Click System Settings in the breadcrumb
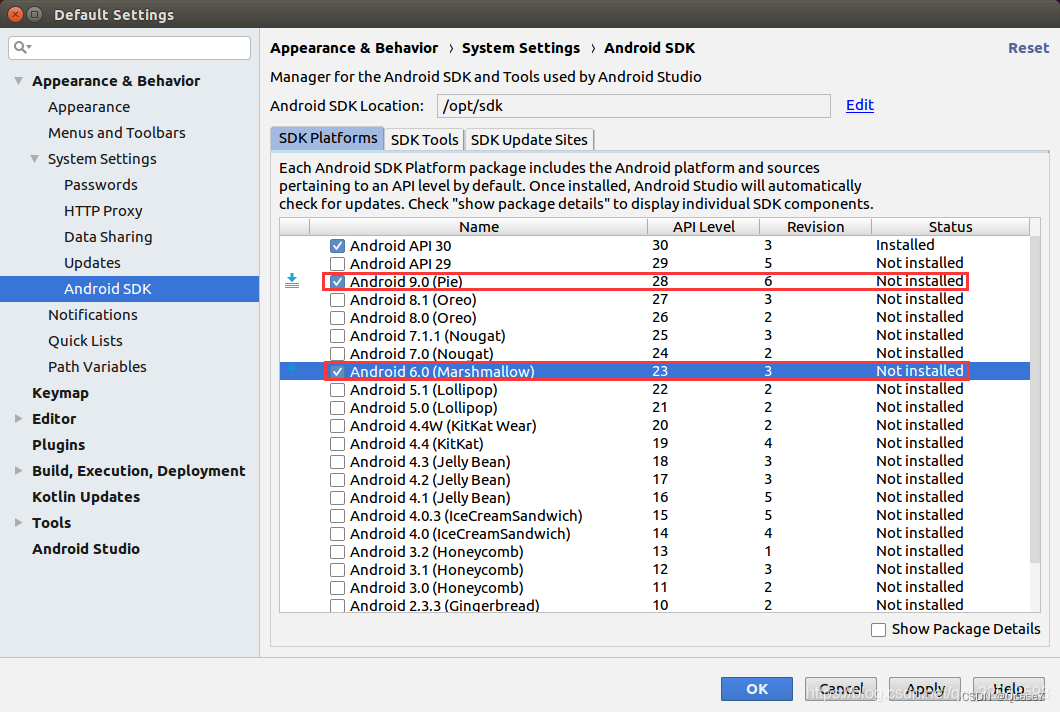This screenshot has height=712, width=1060. click(521, 48)
